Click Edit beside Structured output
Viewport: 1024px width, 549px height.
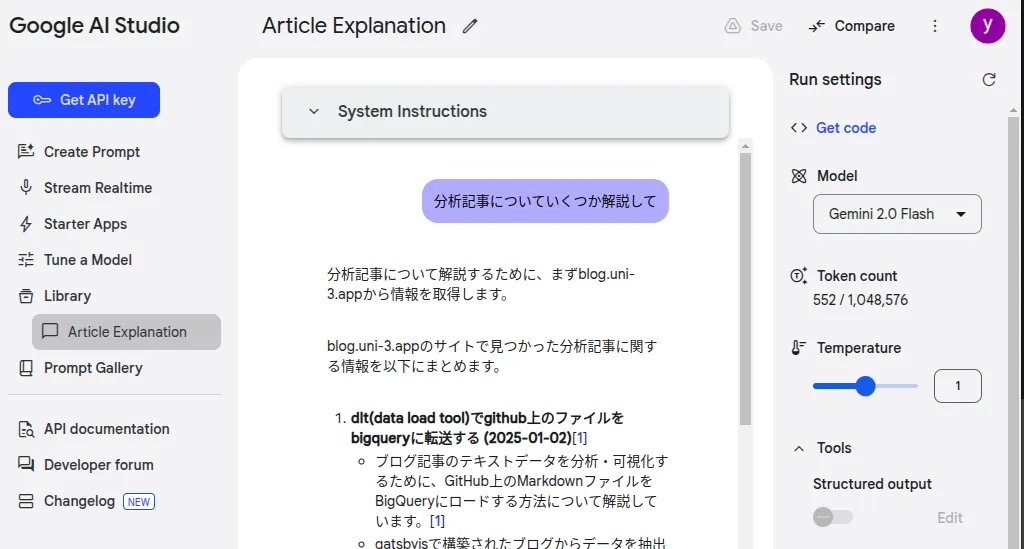click(x=950, y=518)
